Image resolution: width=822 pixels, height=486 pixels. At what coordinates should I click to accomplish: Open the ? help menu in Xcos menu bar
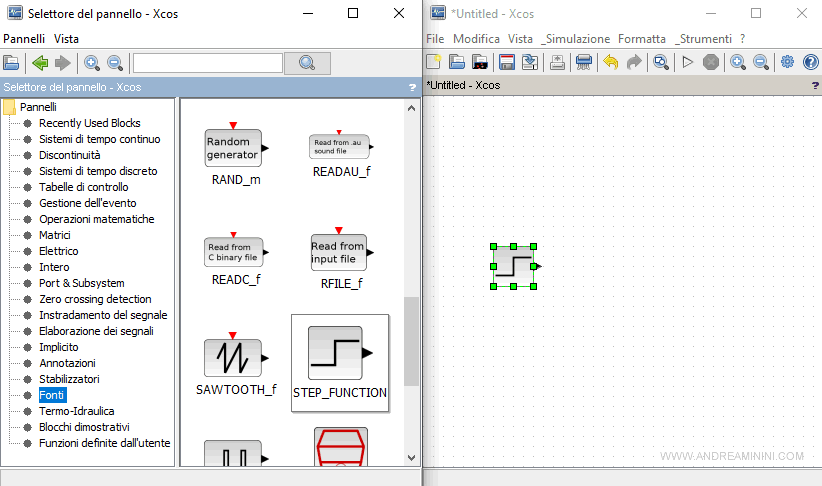(742, 39)
